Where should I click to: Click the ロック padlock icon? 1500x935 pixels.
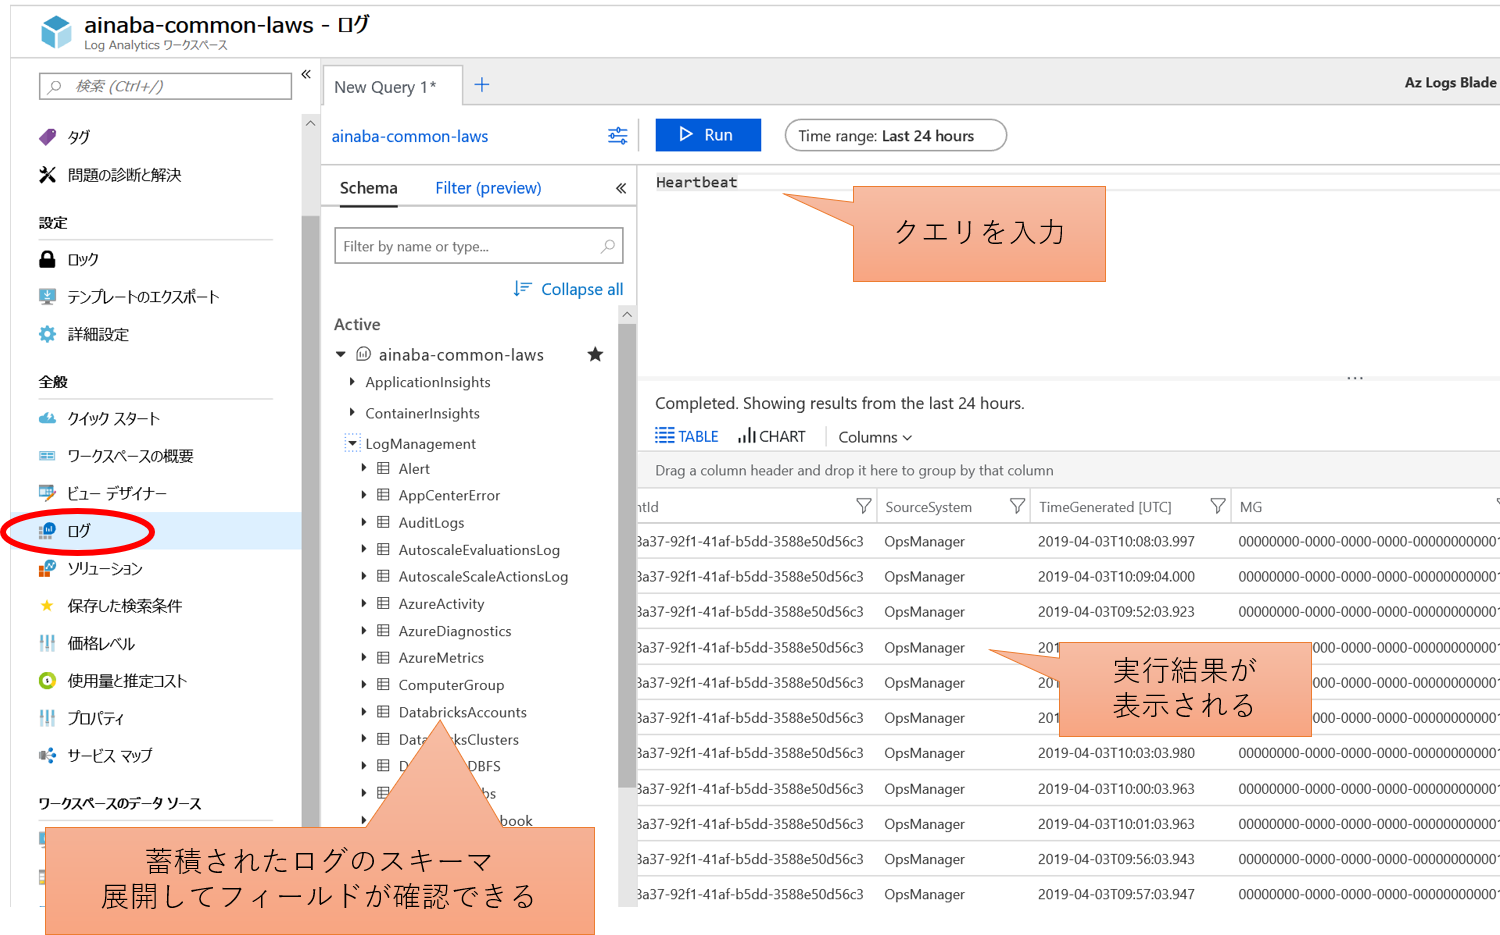pos(47,259)
